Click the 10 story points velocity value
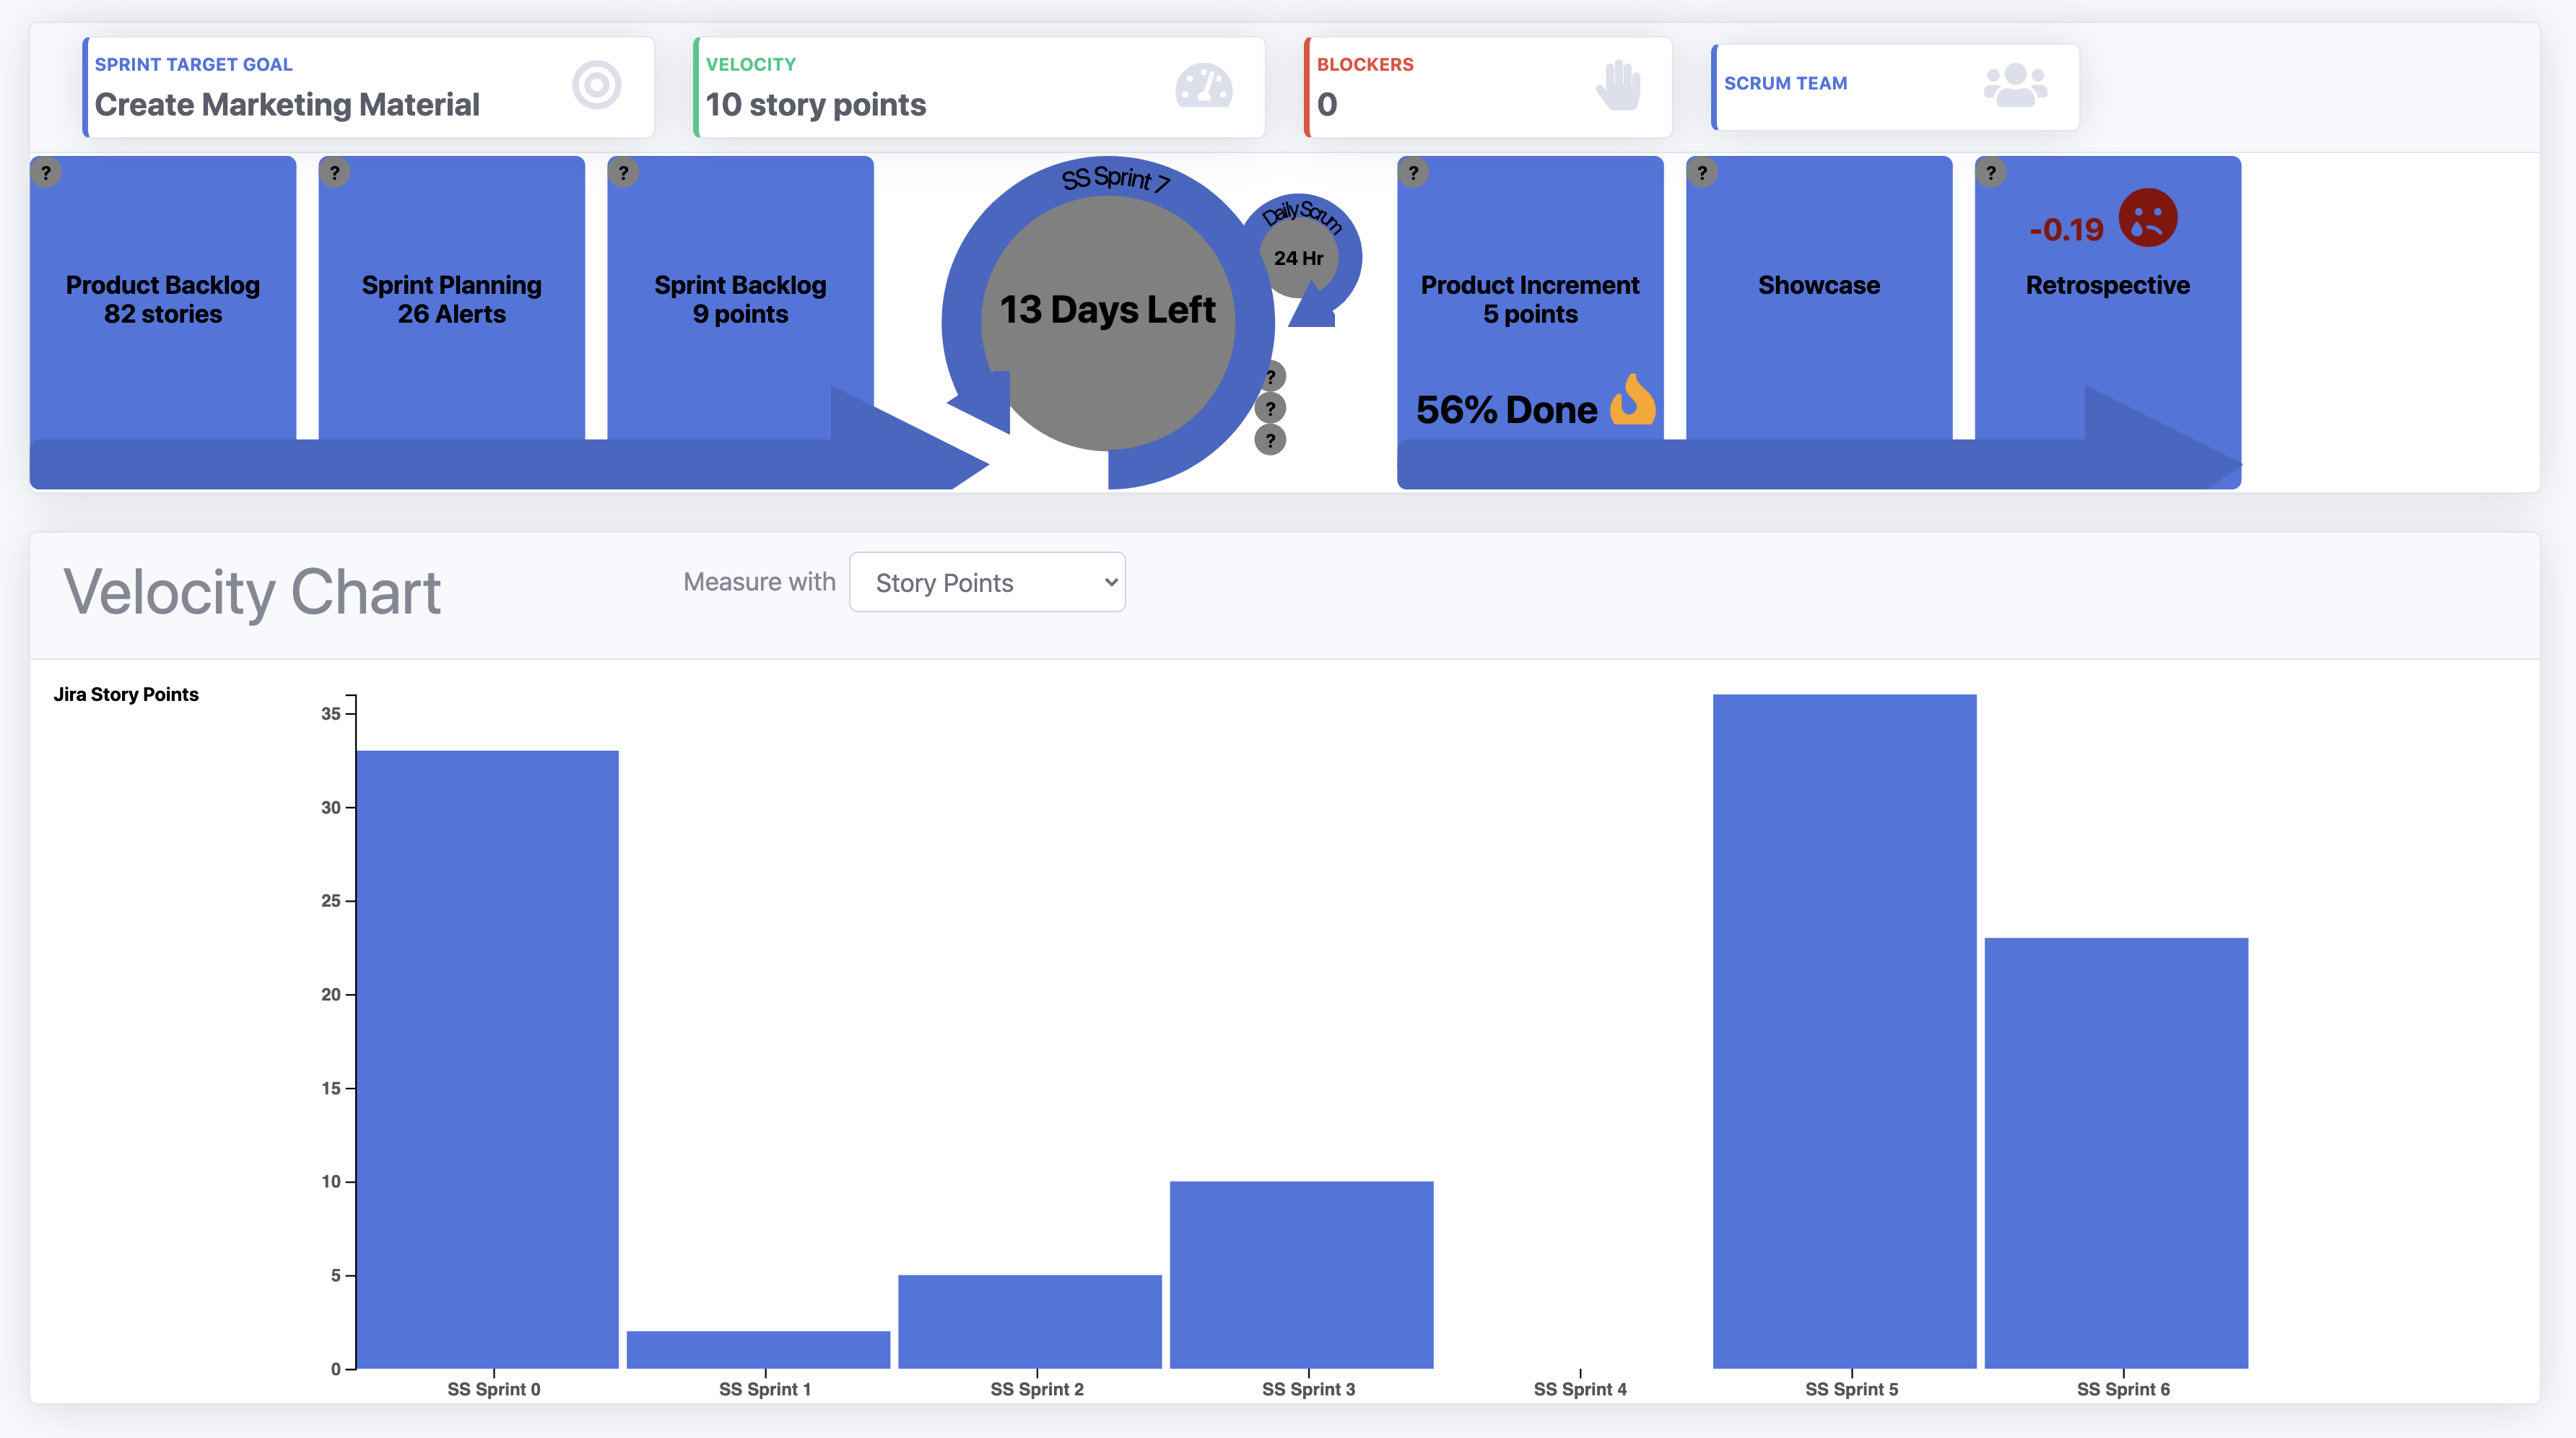Viewport: 2576px width, 1438px height. click(816, 105)
